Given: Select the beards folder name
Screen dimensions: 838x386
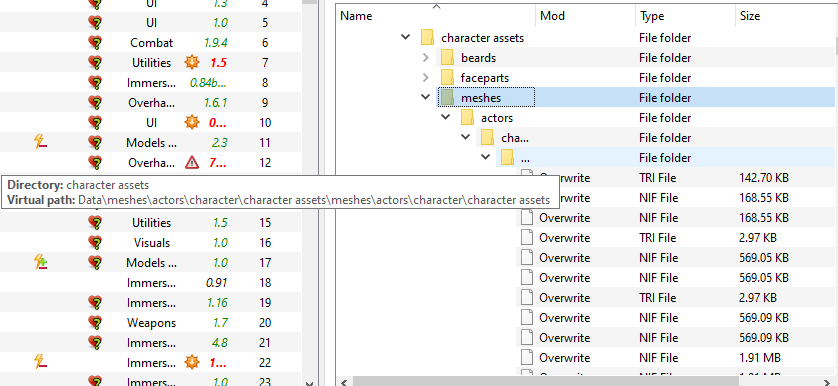Looking at the screenshot, I should (478, 58).
